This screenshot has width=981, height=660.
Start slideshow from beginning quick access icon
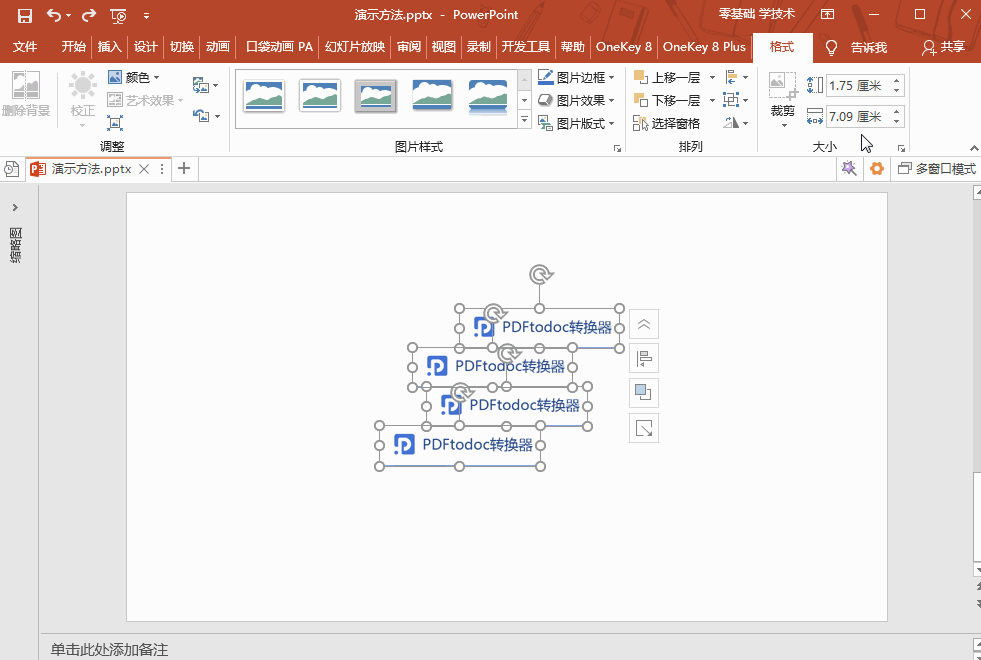[x=118, y=16]
